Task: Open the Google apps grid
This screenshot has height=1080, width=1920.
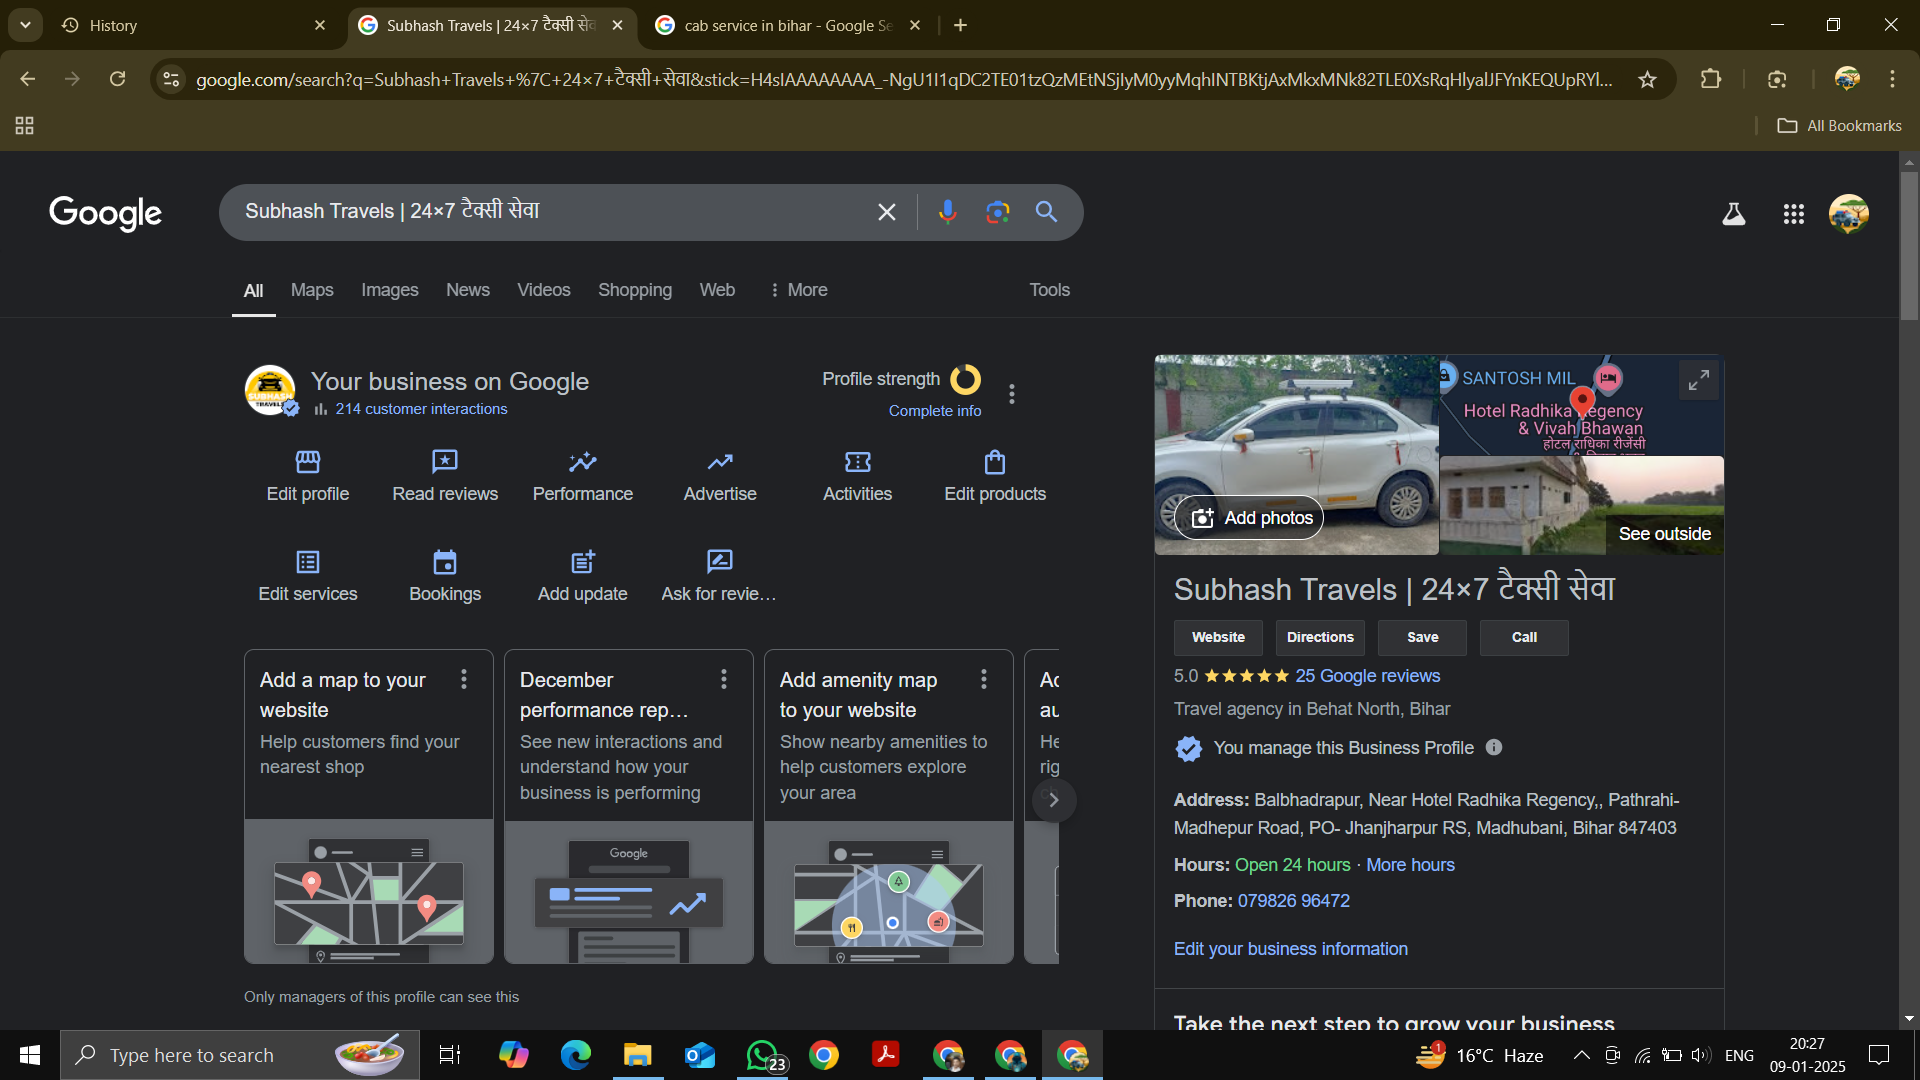Action: [1793, 214]
